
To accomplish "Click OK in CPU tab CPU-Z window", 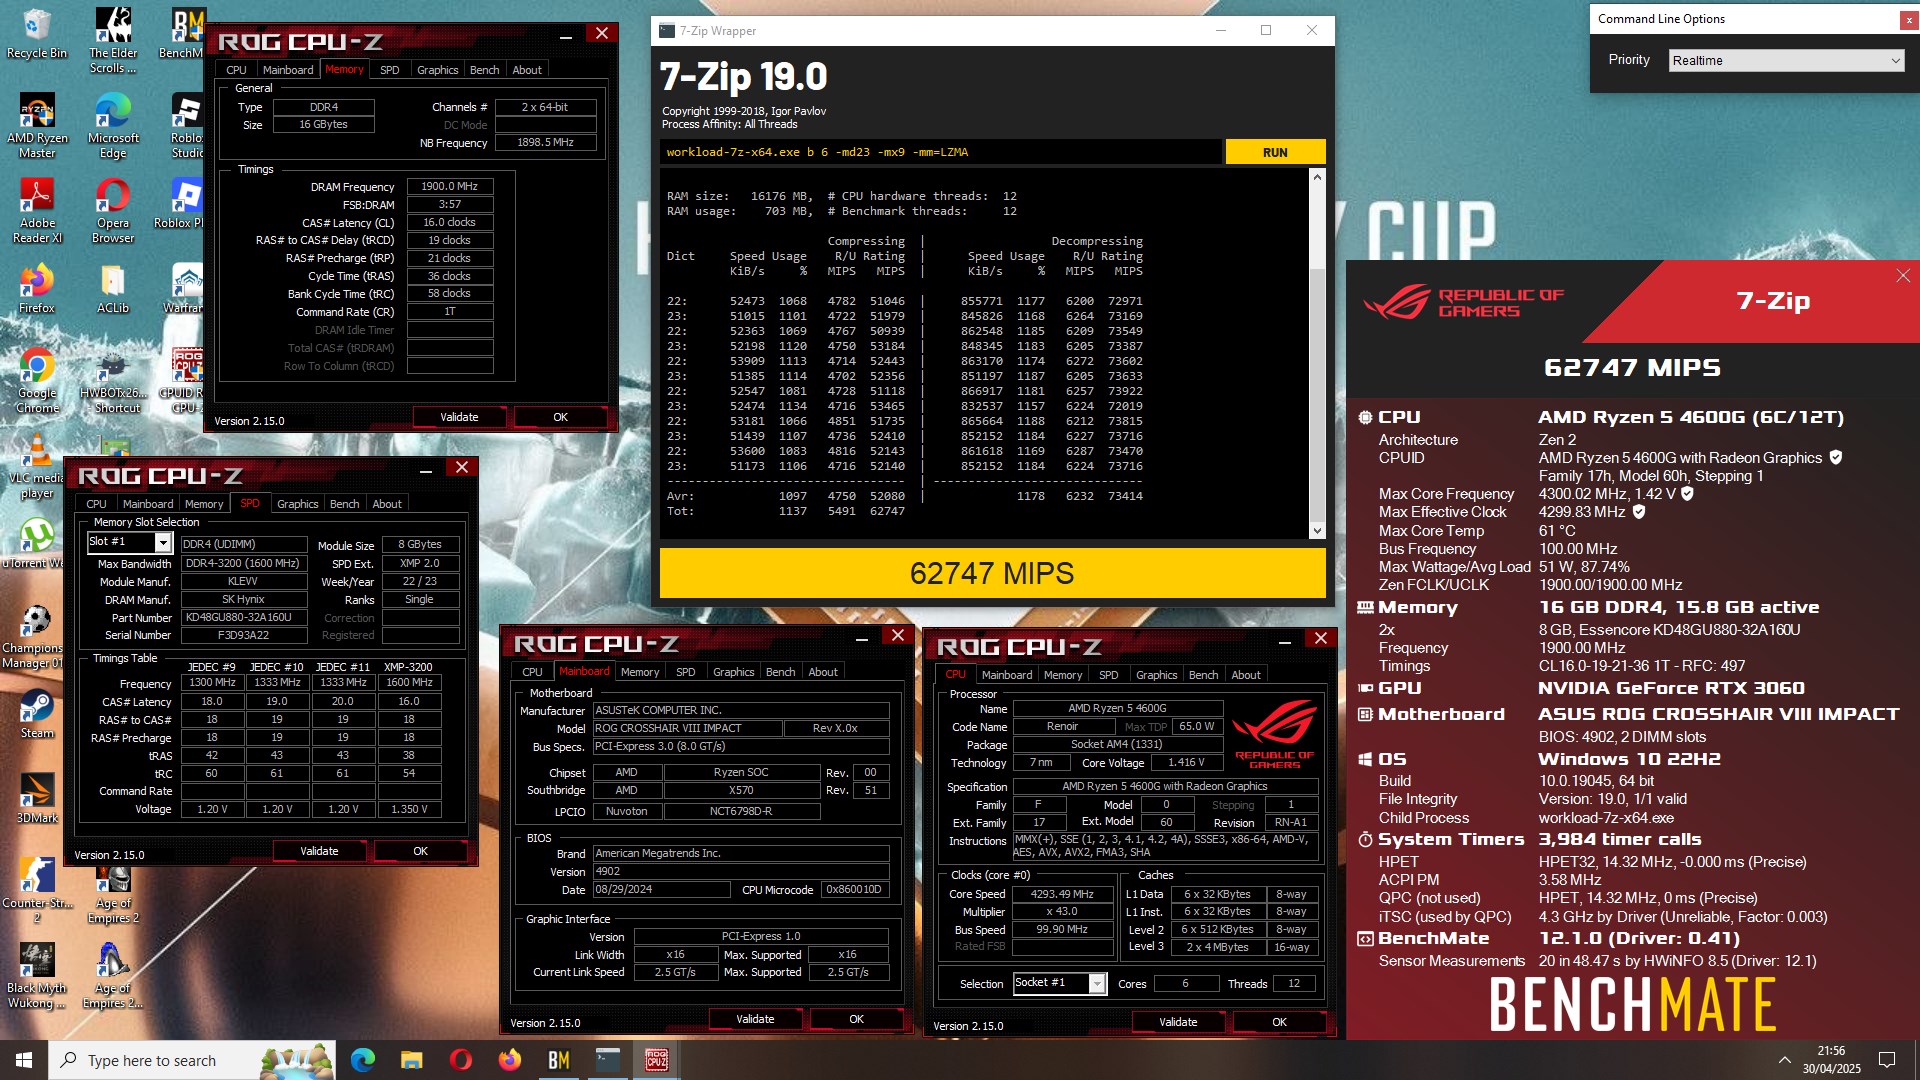I will [x=1279, y=1022].
